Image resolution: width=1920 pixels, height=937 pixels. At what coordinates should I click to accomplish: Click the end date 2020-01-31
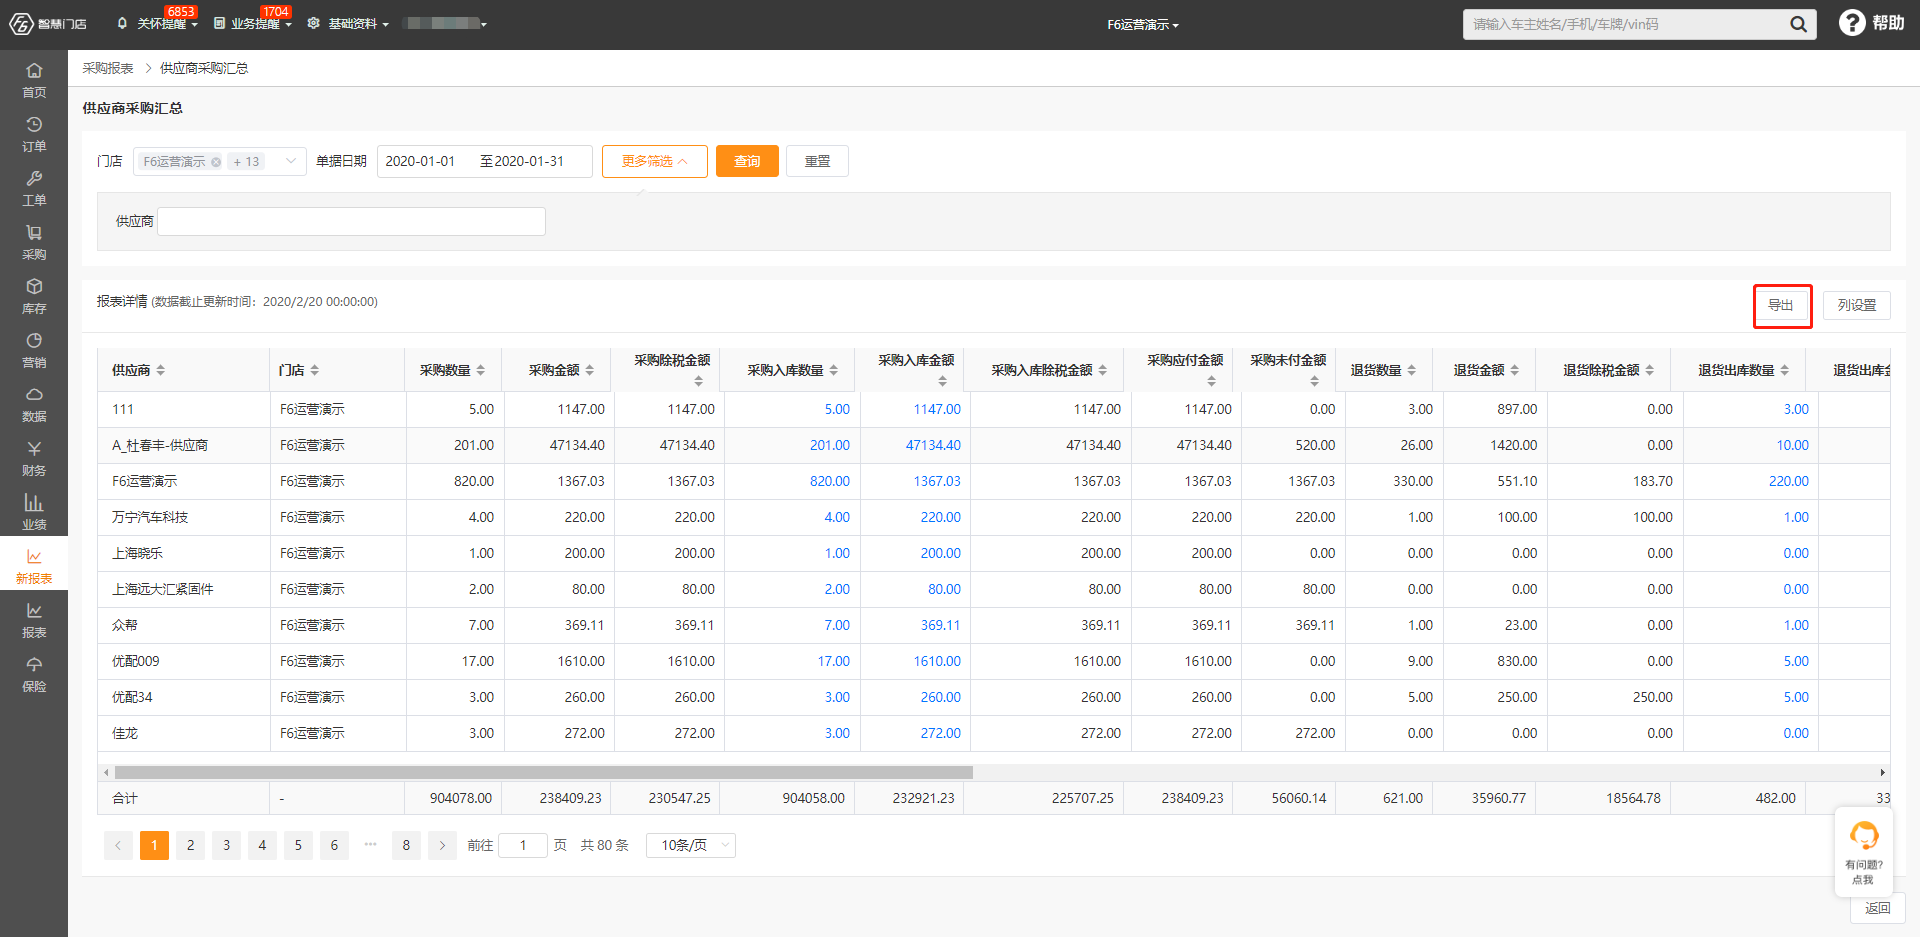(529, 161)
